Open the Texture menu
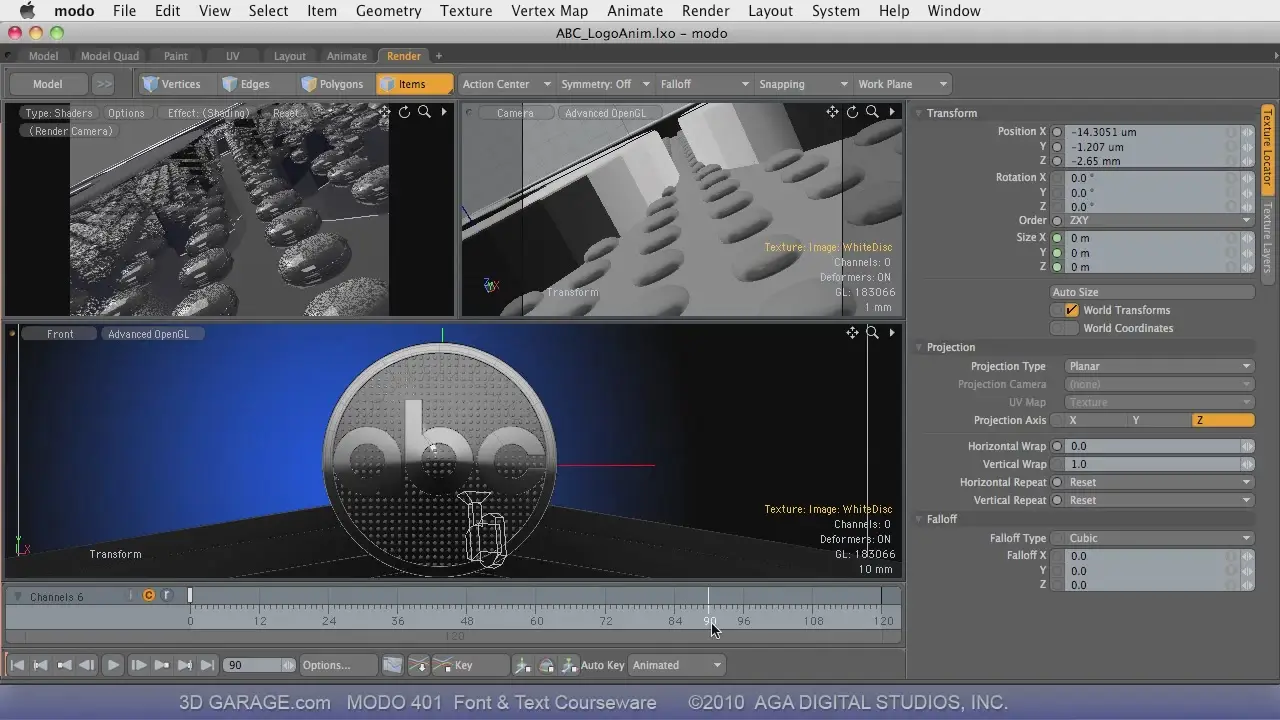Viewport: 1280px width, 720px height. pos(466,11)
